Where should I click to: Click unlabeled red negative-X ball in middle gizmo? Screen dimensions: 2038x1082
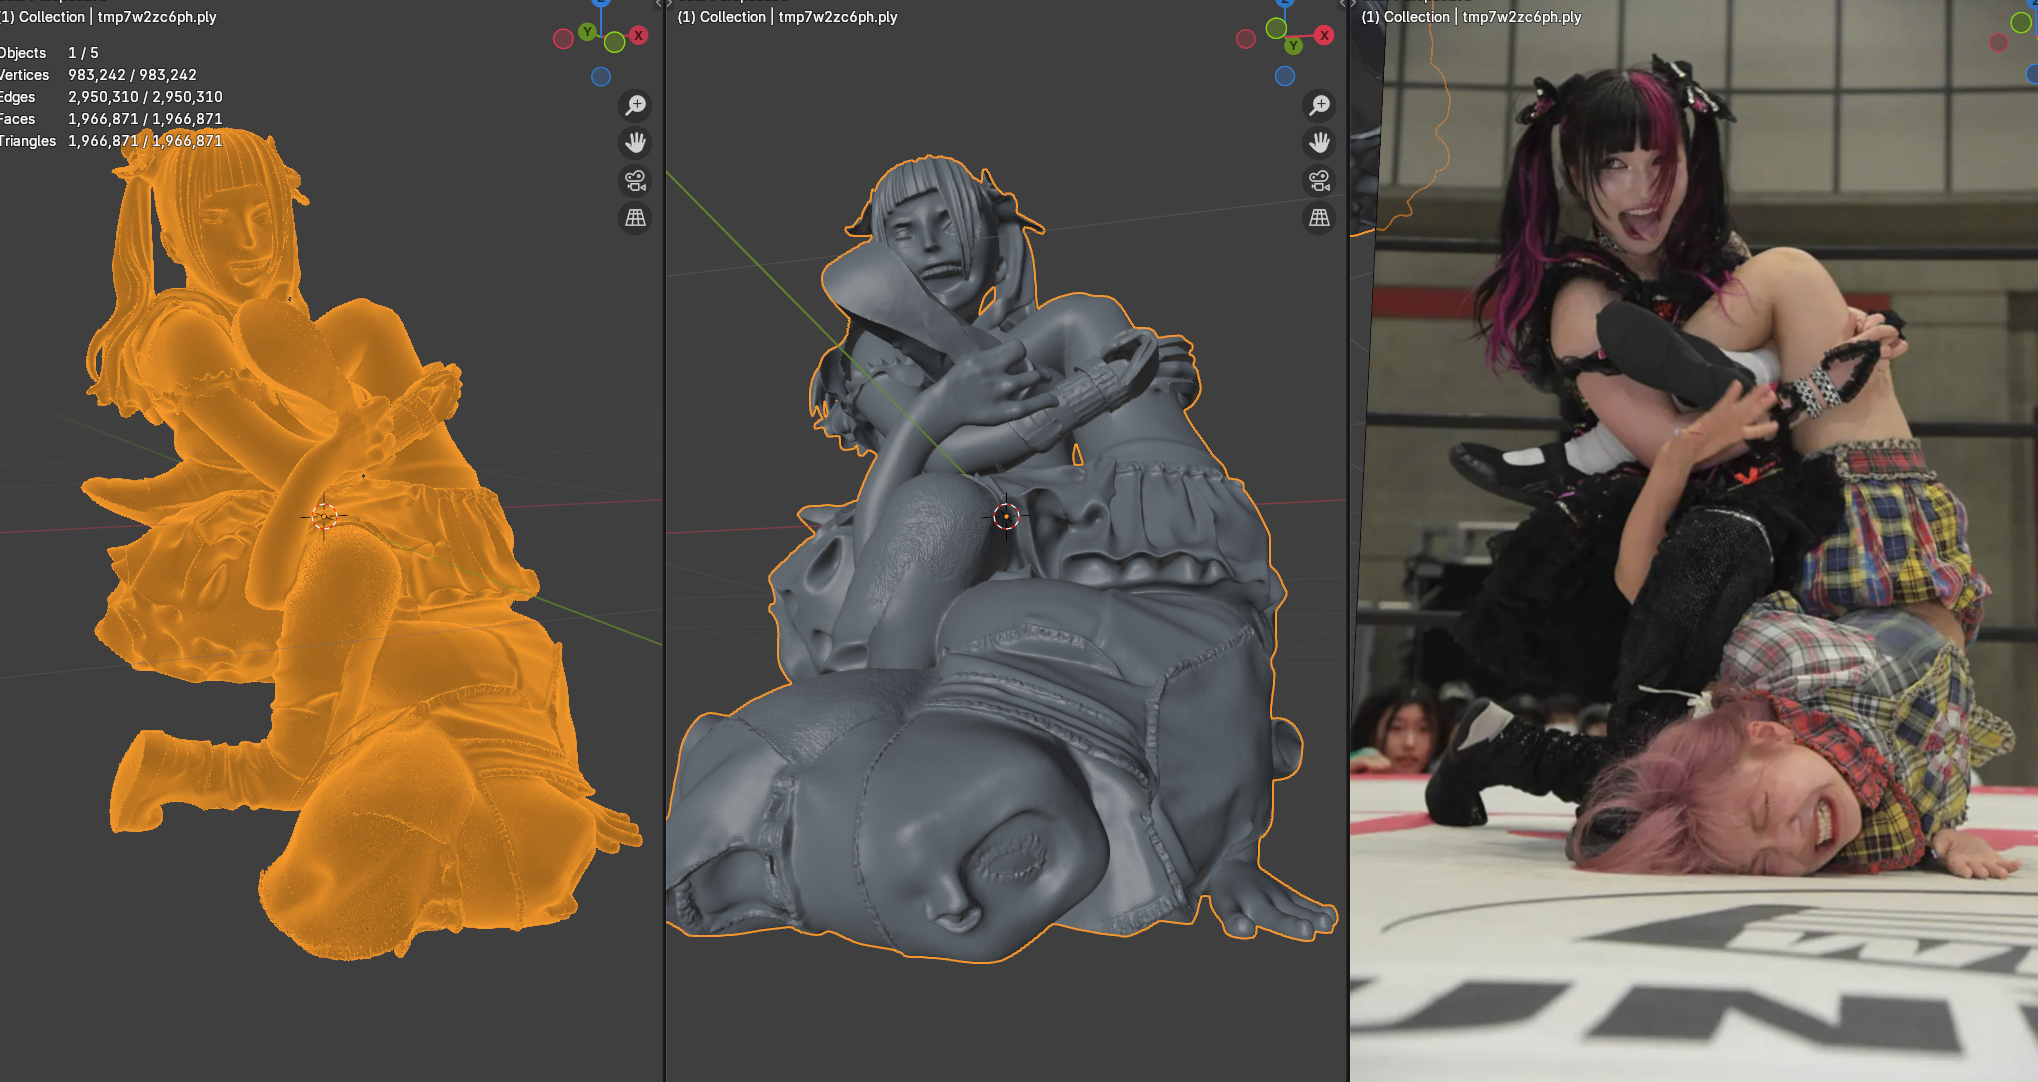pyautogui.click(x=1246, y=39)
